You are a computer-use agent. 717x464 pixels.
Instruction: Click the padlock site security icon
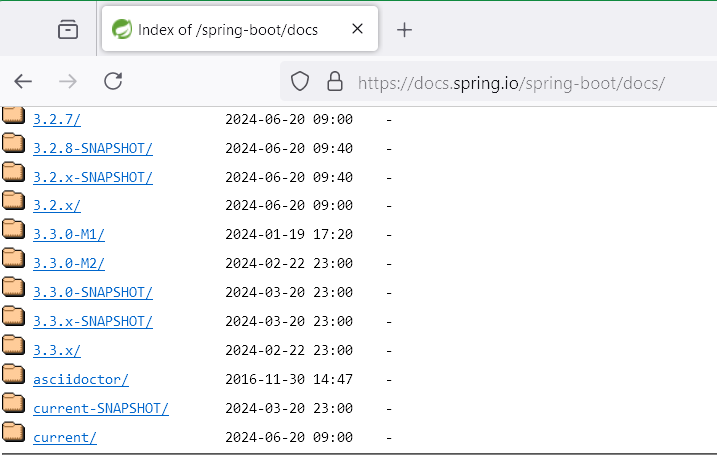pyautogui.click(x=335, y=81)
